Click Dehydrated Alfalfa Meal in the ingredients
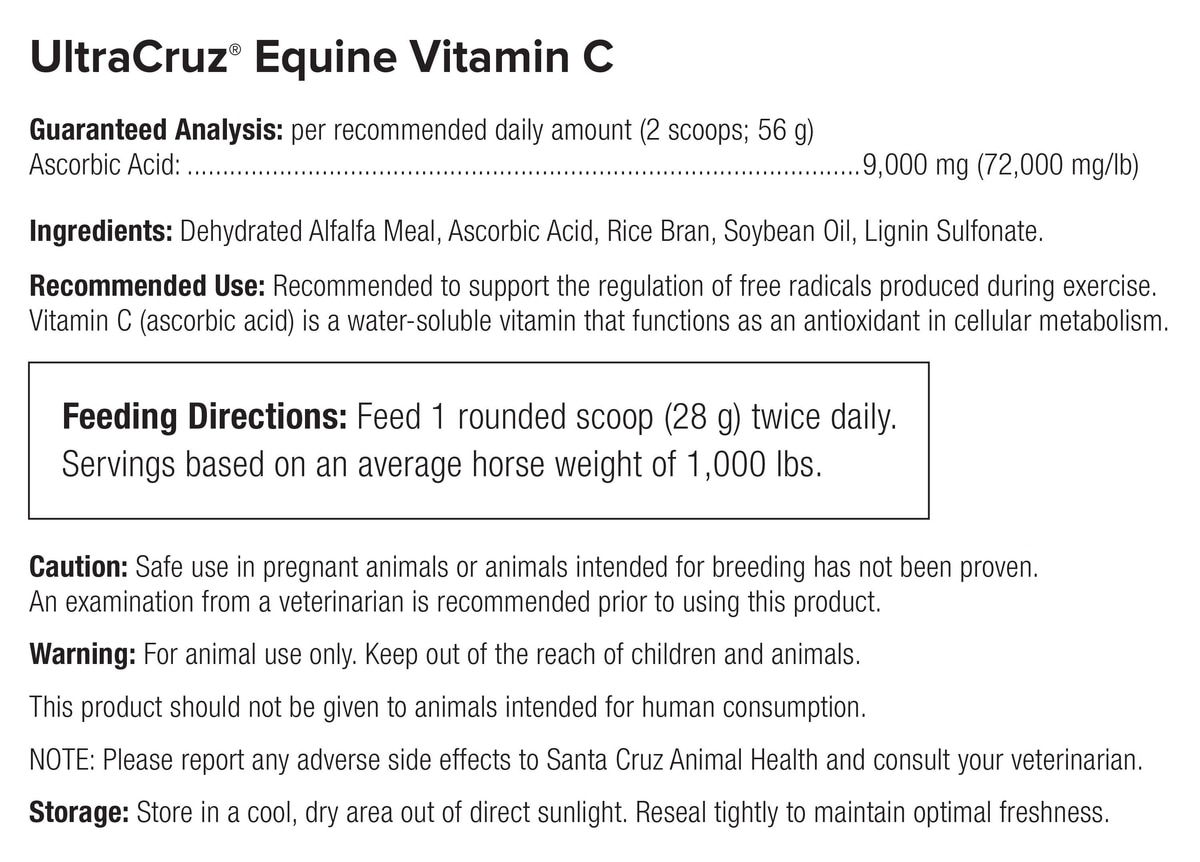Image resolution: width=1200 pixels, height=862 pixels. tap(309, 232)
